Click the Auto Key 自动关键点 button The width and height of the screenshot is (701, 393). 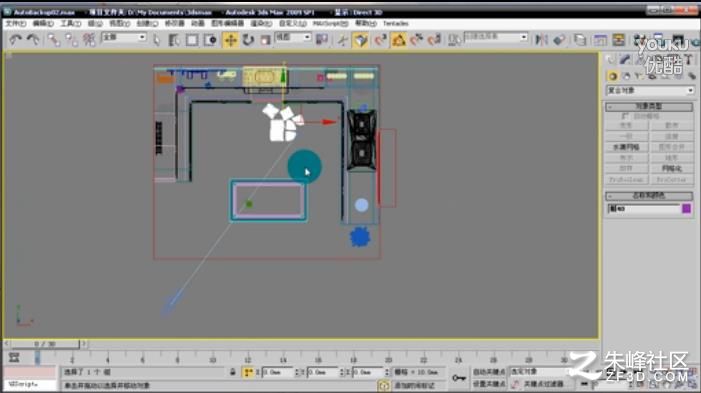(489, 372)
